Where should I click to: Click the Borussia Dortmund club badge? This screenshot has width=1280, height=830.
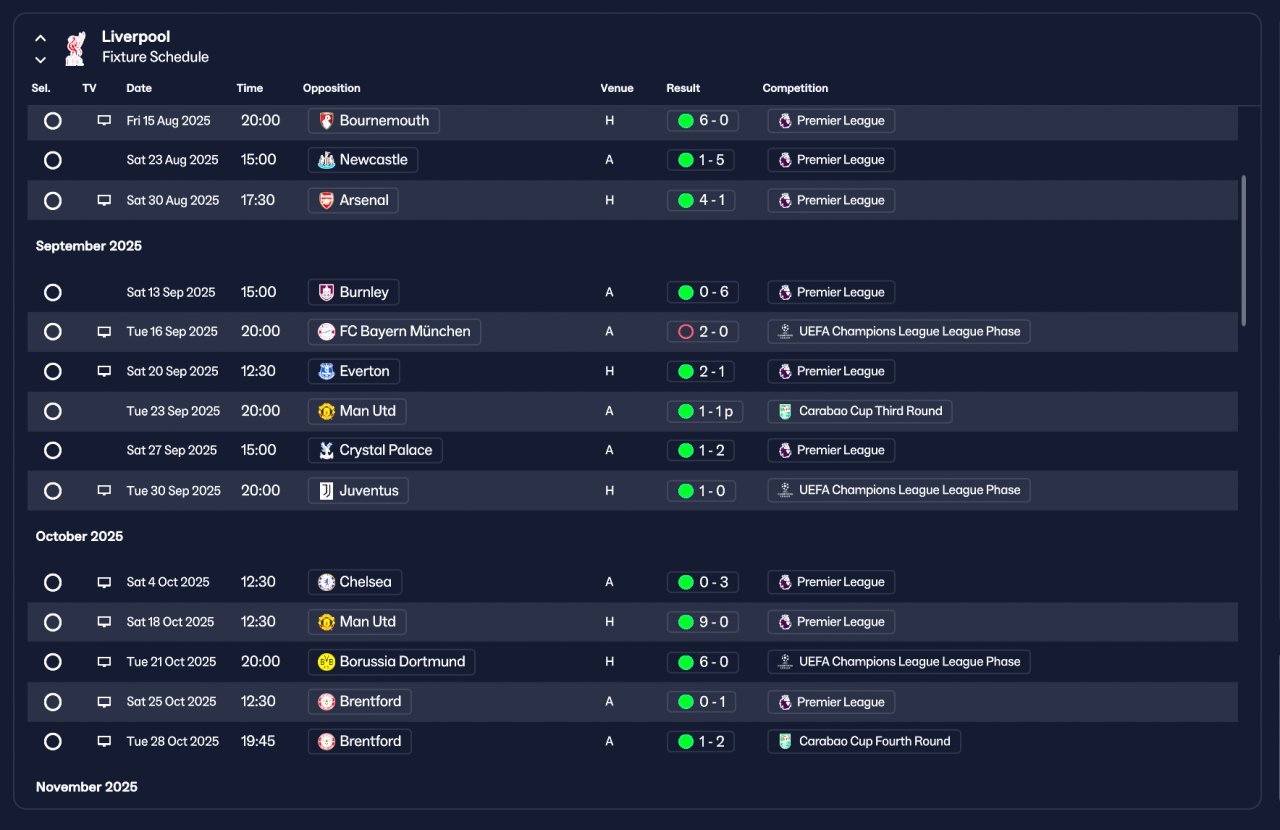326,662
